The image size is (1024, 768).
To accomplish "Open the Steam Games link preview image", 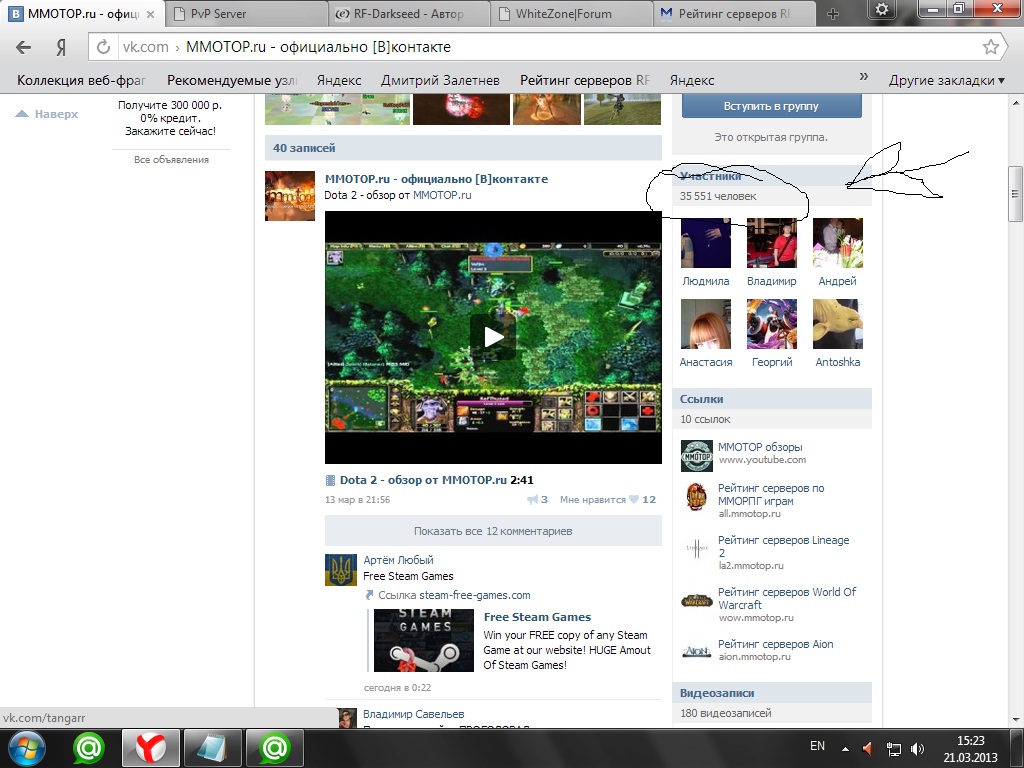I will 424,641.
